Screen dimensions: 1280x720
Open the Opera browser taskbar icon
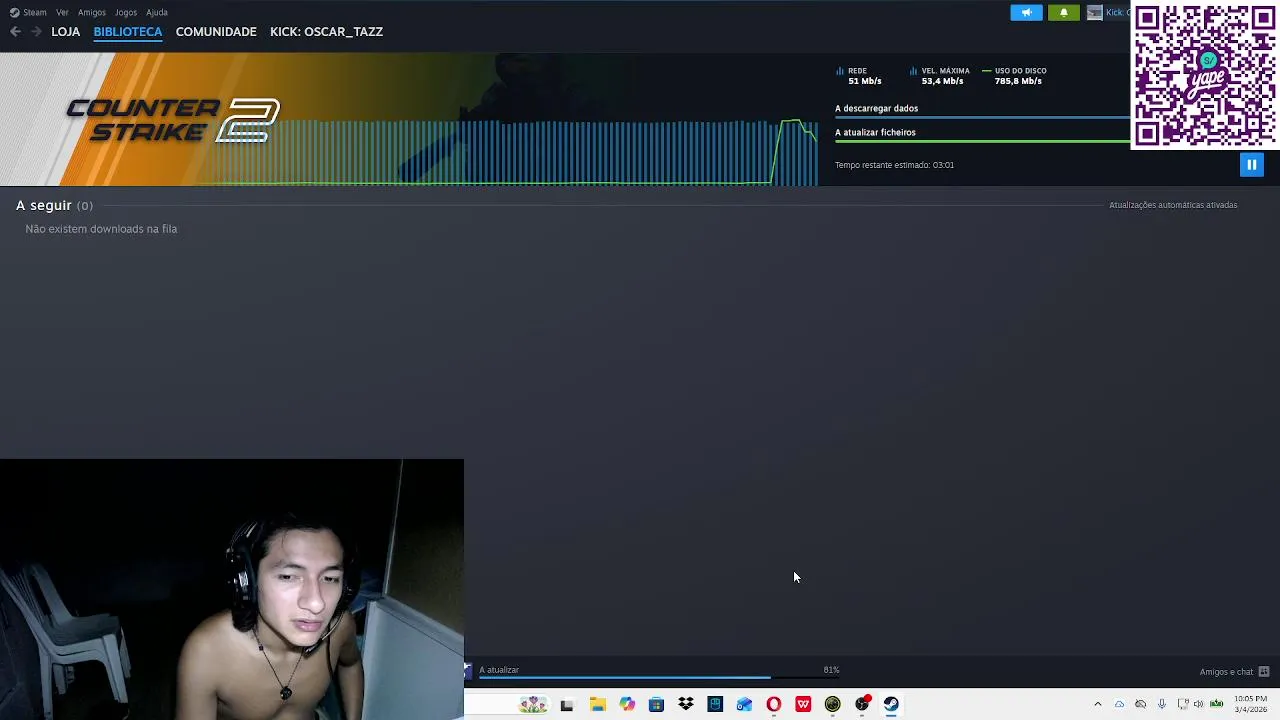pyautogui.click(x=774, y=704)
